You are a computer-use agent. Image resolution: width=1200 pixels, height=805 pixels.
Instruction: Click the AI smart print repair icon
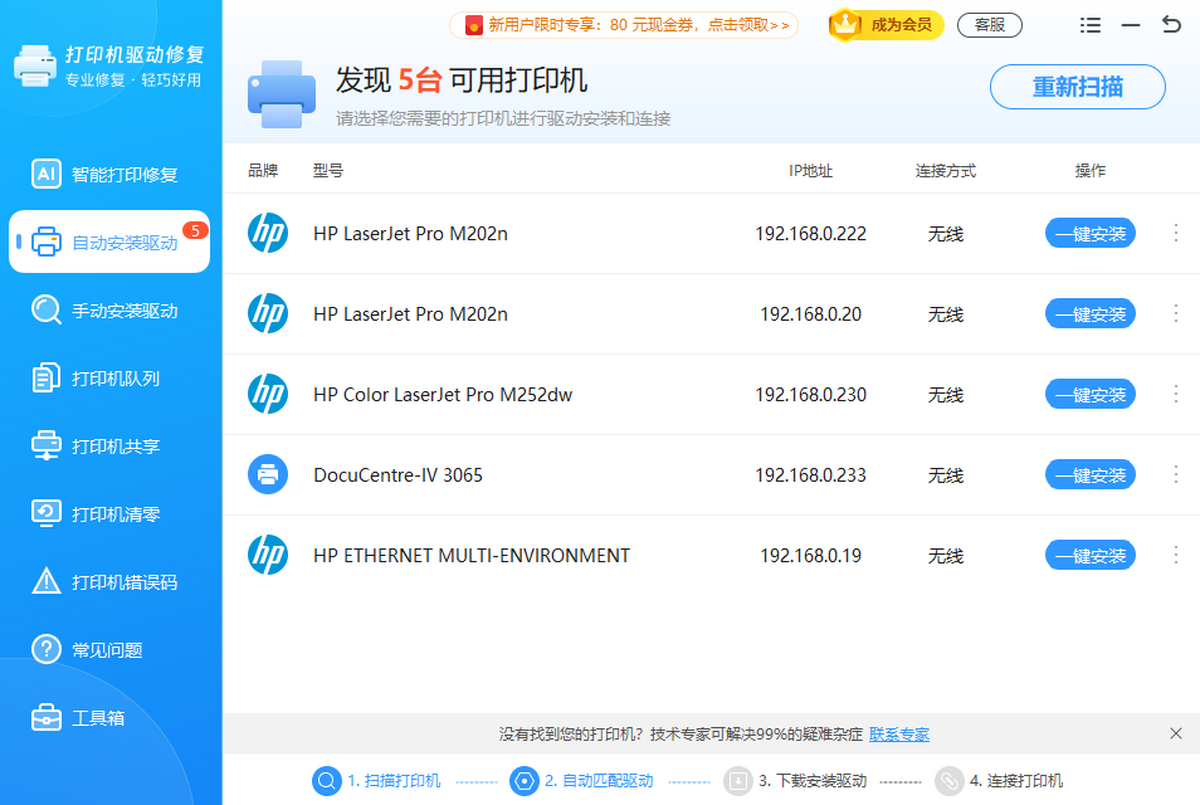tap(46, 174)
